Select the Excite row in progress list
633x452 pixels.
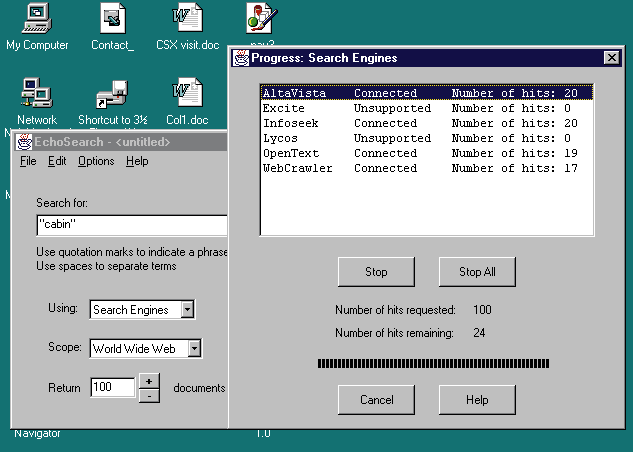(x=427, y=108)
